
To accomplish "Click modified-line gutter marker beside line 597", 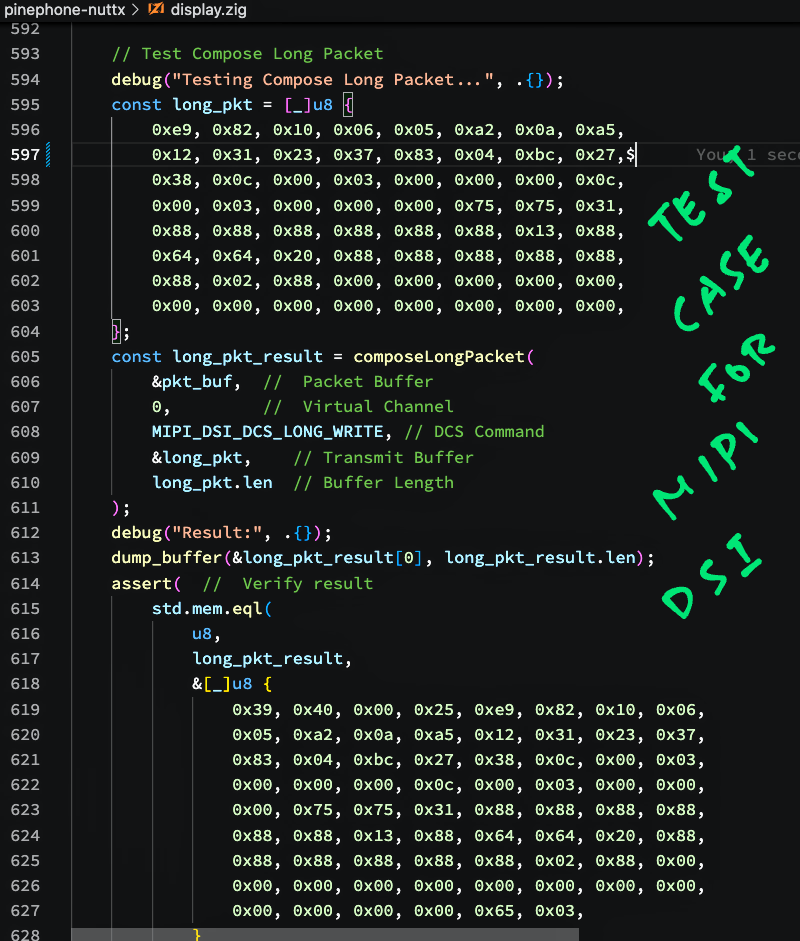I will 48,155.
